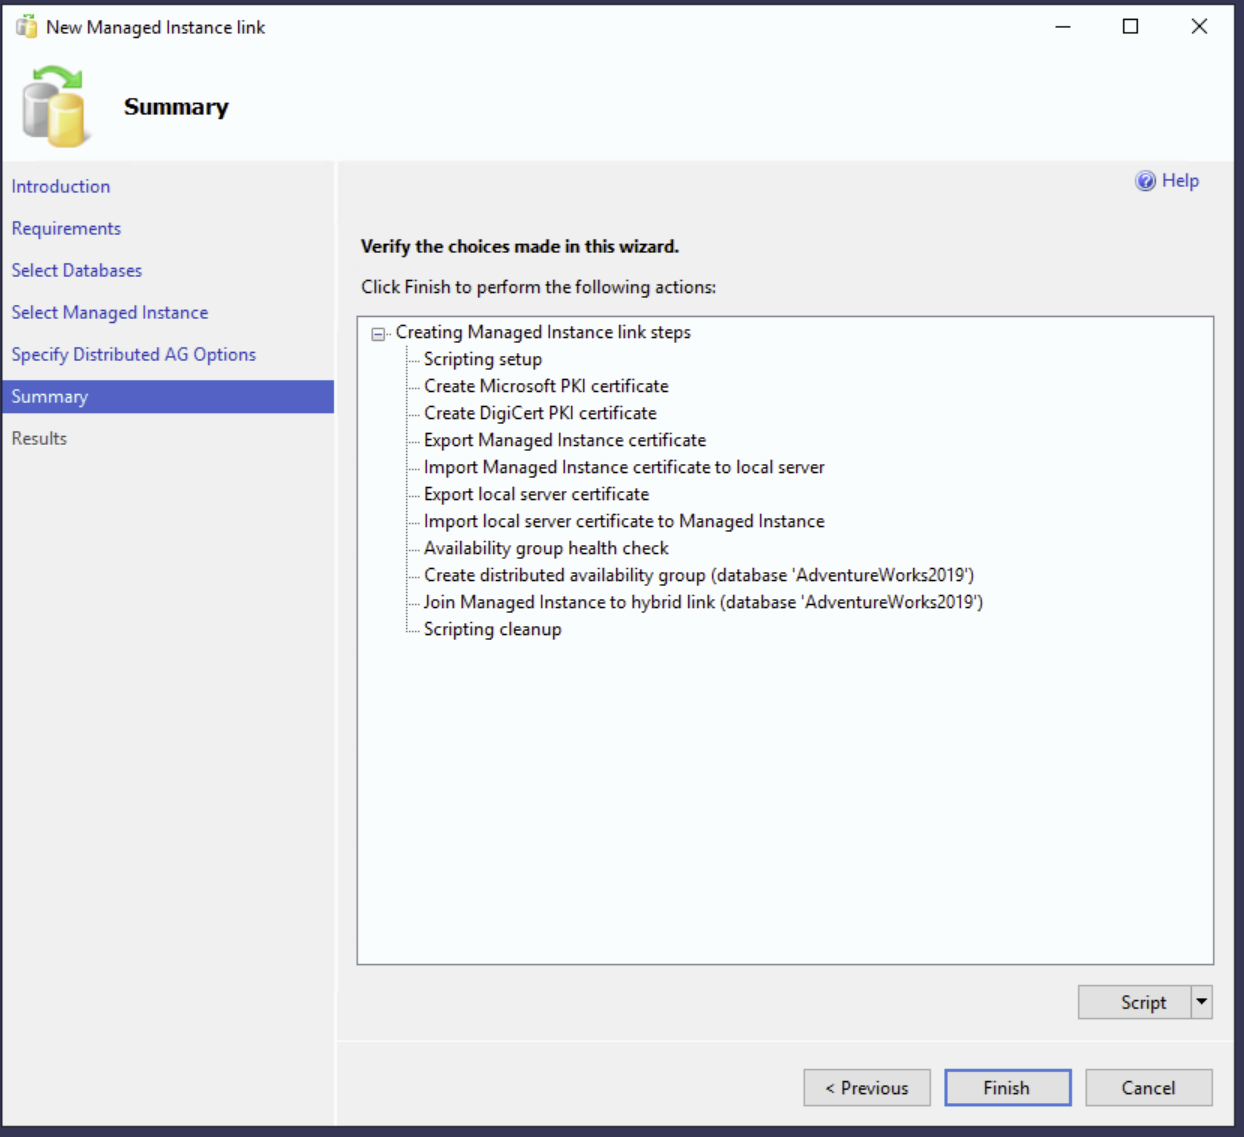The height and width of the screenshot is (1137, 1244).
Task: Open the Help link
Action: (x=1180, y=181)
